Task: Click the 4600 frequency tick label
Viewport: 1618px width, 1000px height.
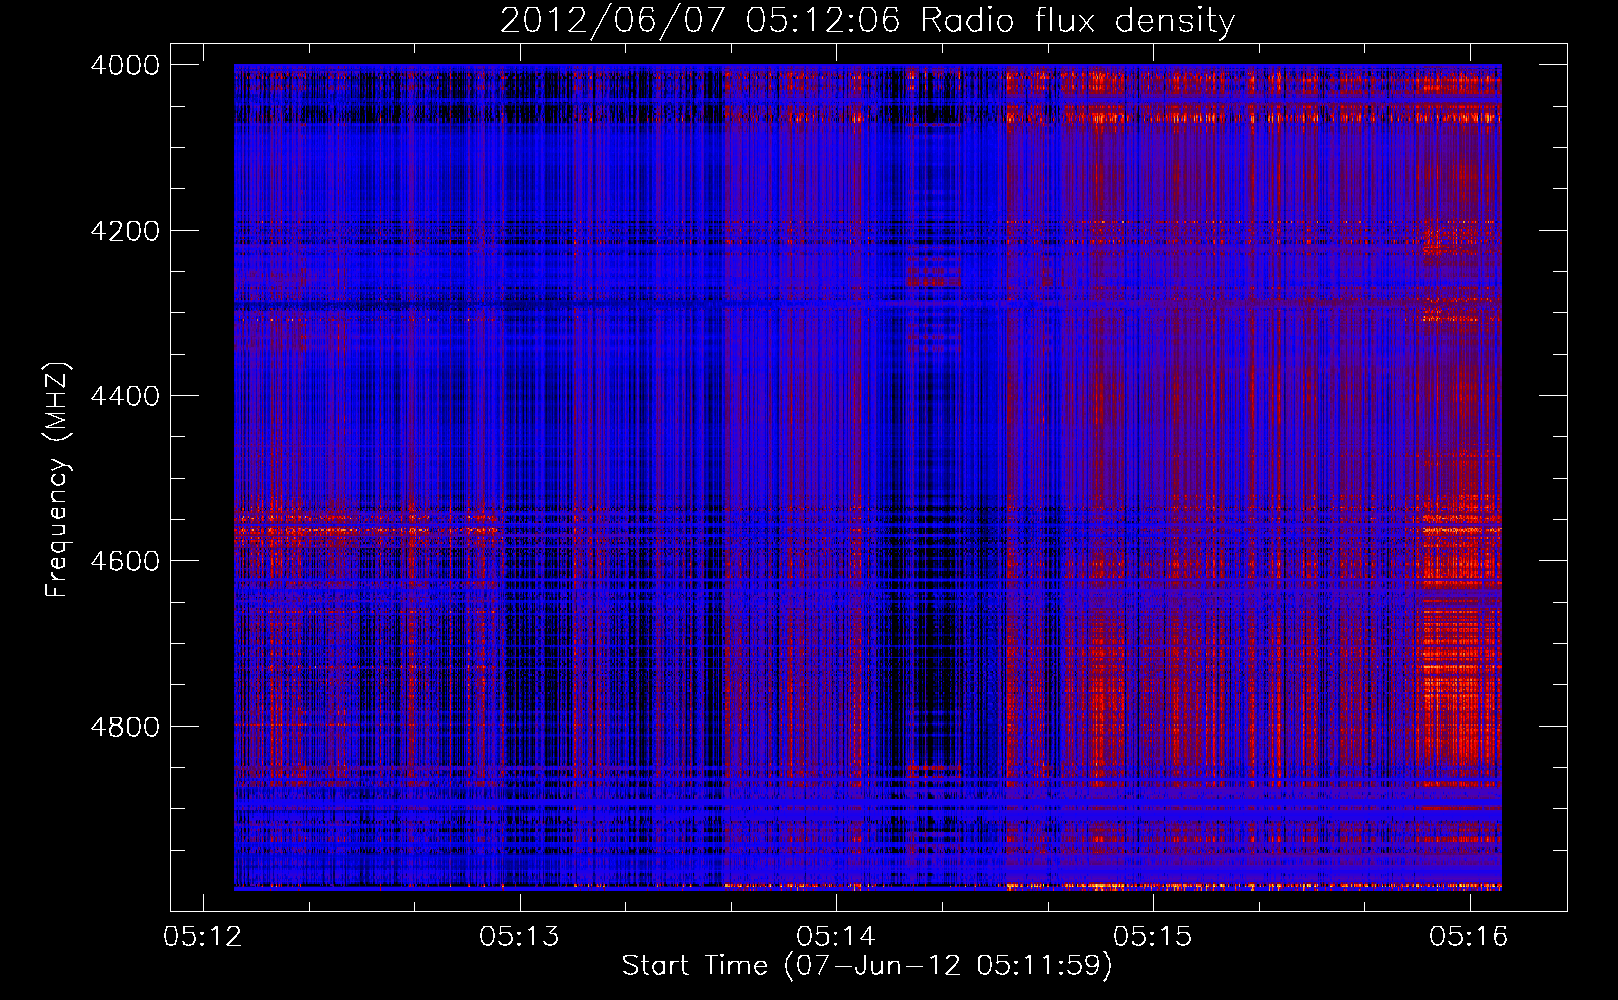Action: pos(125,561)
